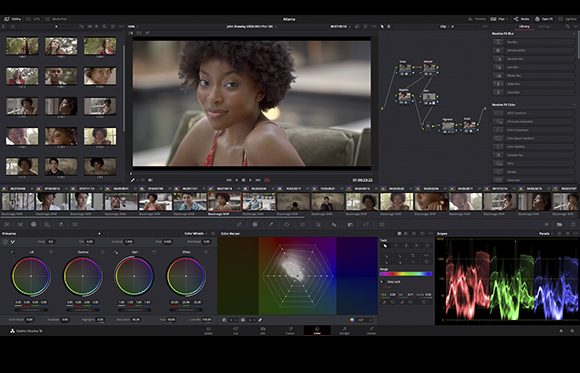Toggle the LUTs panel
Image resolution: width=580 pixels, height=373 pixels.
33,19
